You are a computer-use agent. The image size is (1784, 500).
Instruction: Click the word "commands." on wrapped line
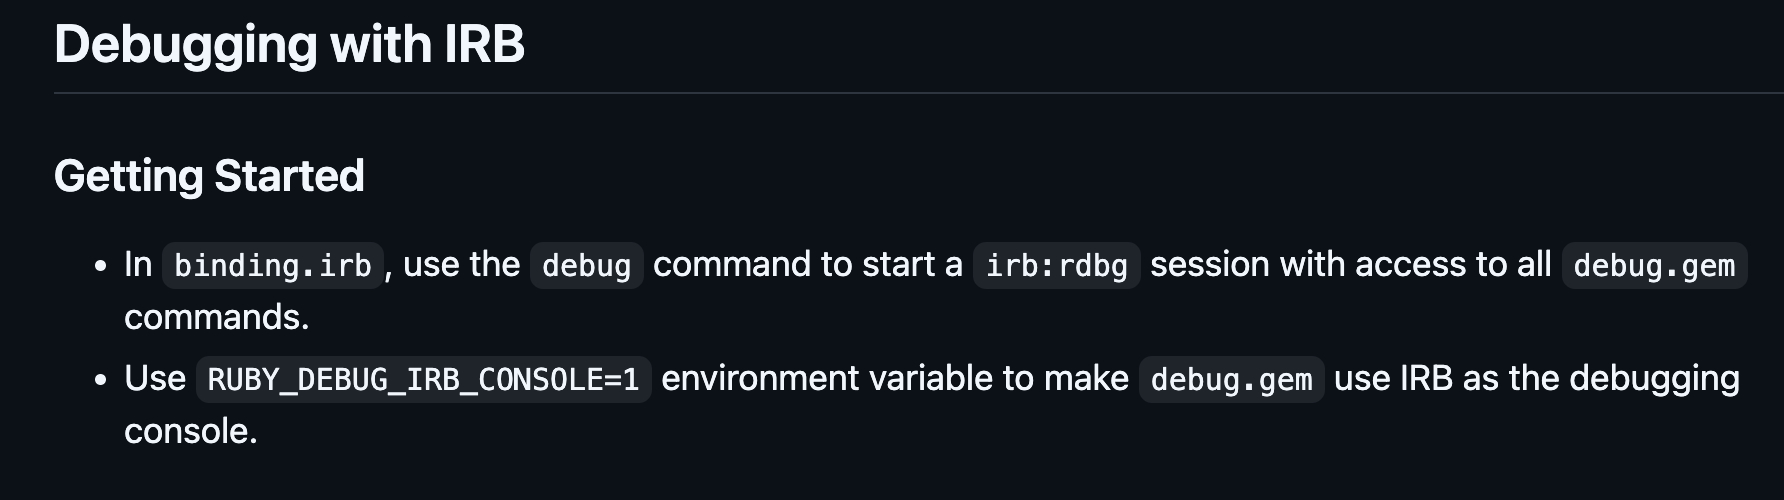tap(216, 317)
